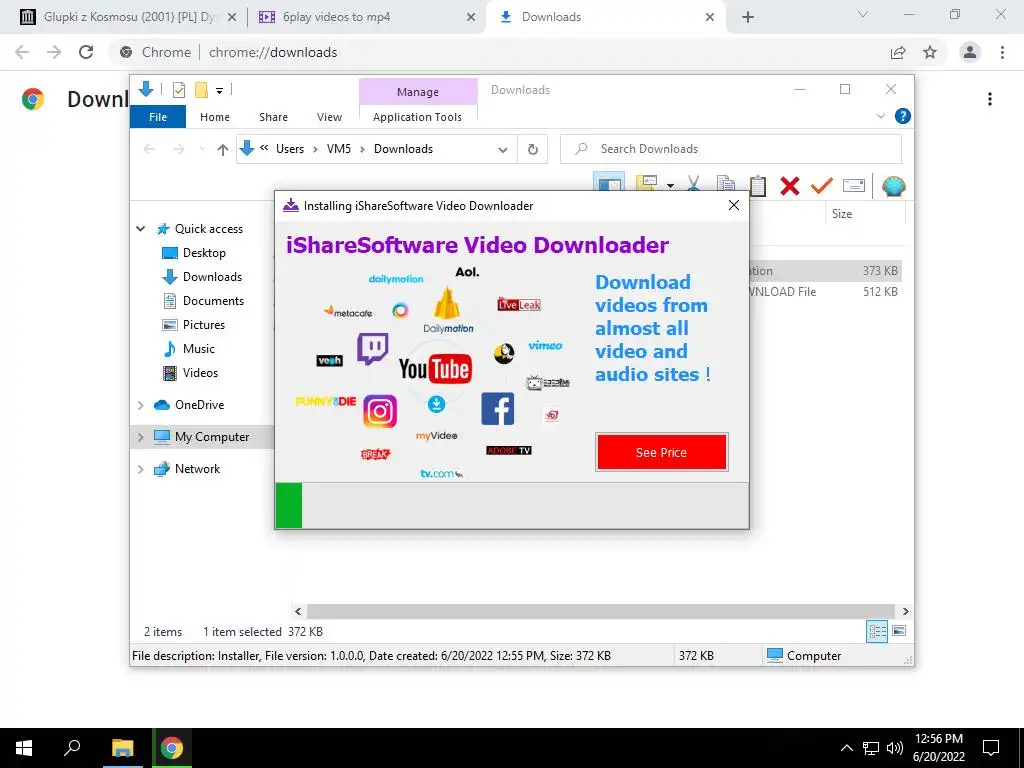This screenshot has width=1024, height=768.
Task: Click the teal shell icon in toolbar
Action: point(893,186)
